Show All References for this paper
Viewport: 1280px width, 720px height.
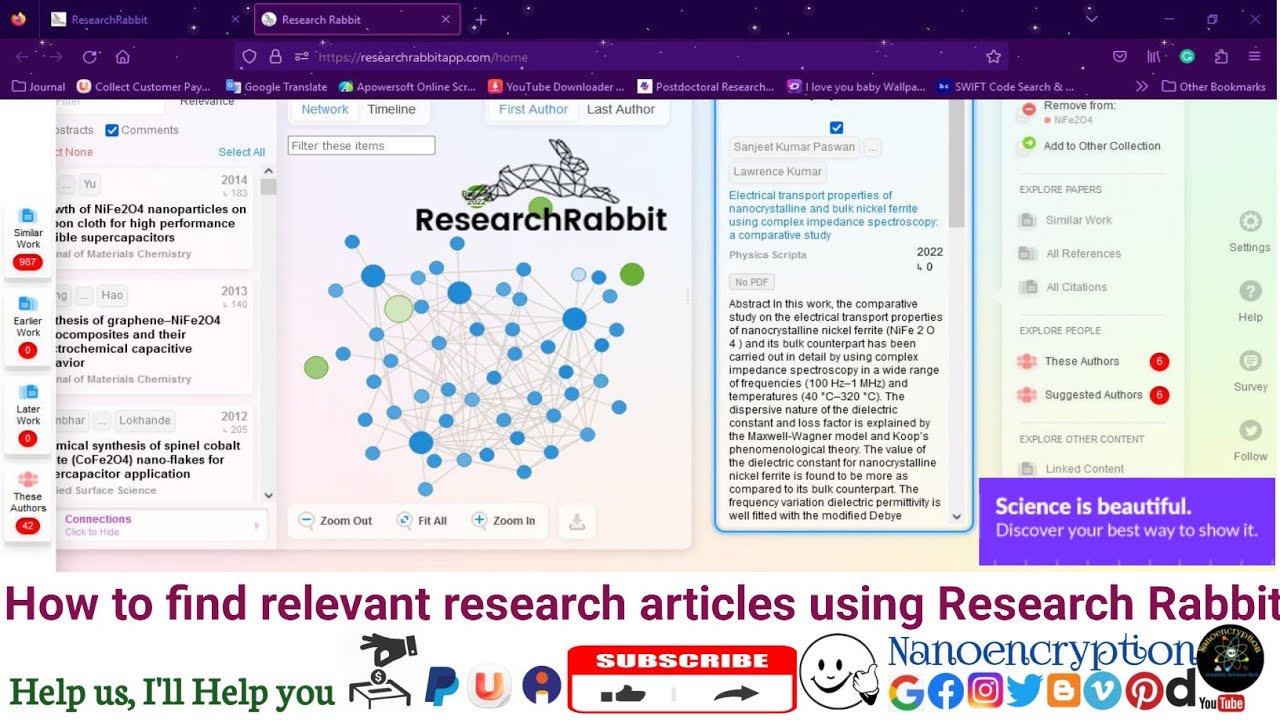[x=1070, y=254]
